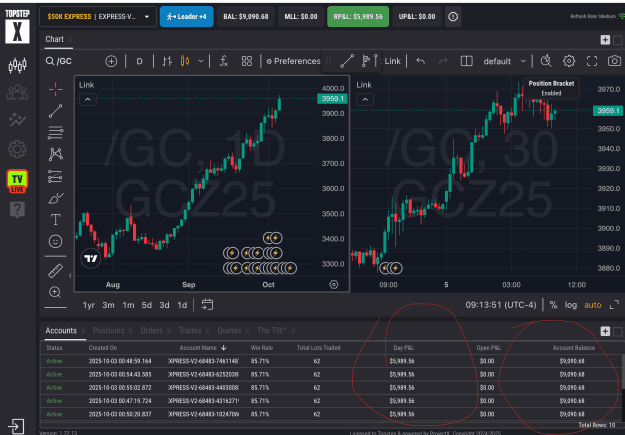Redo the last chart action
This screenshot has height=435, width=625.
point(443,61)
